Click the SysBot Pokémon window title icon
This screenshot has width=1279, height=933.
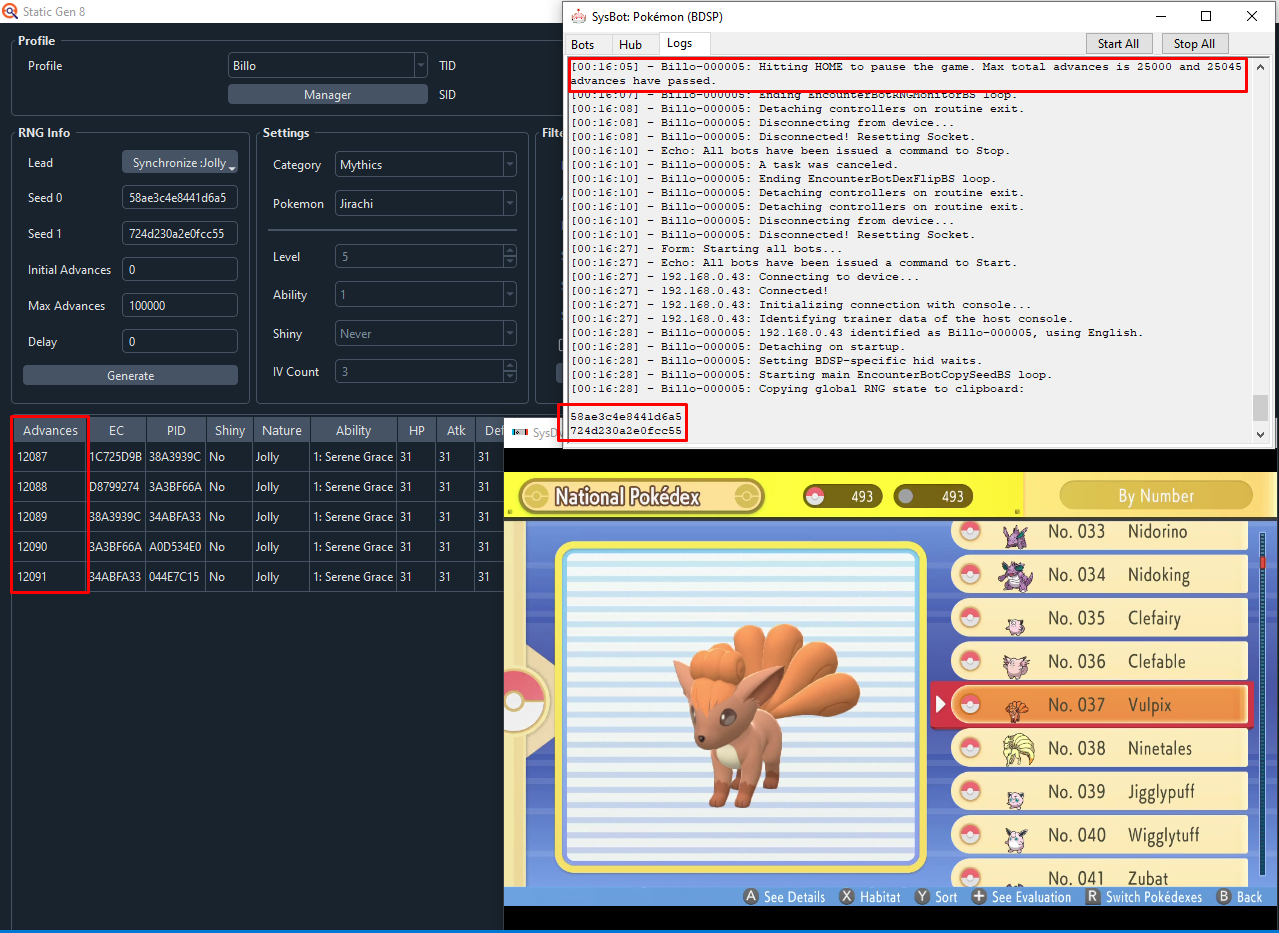[x=578, y=16]
